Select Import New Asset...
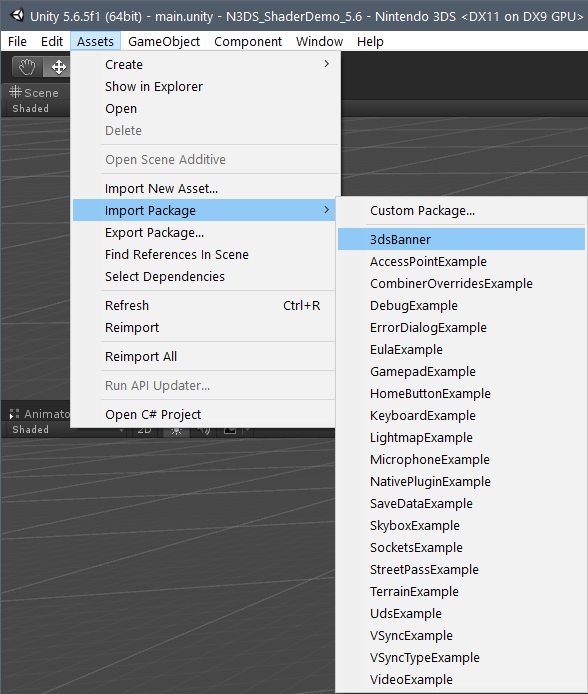 205,189
